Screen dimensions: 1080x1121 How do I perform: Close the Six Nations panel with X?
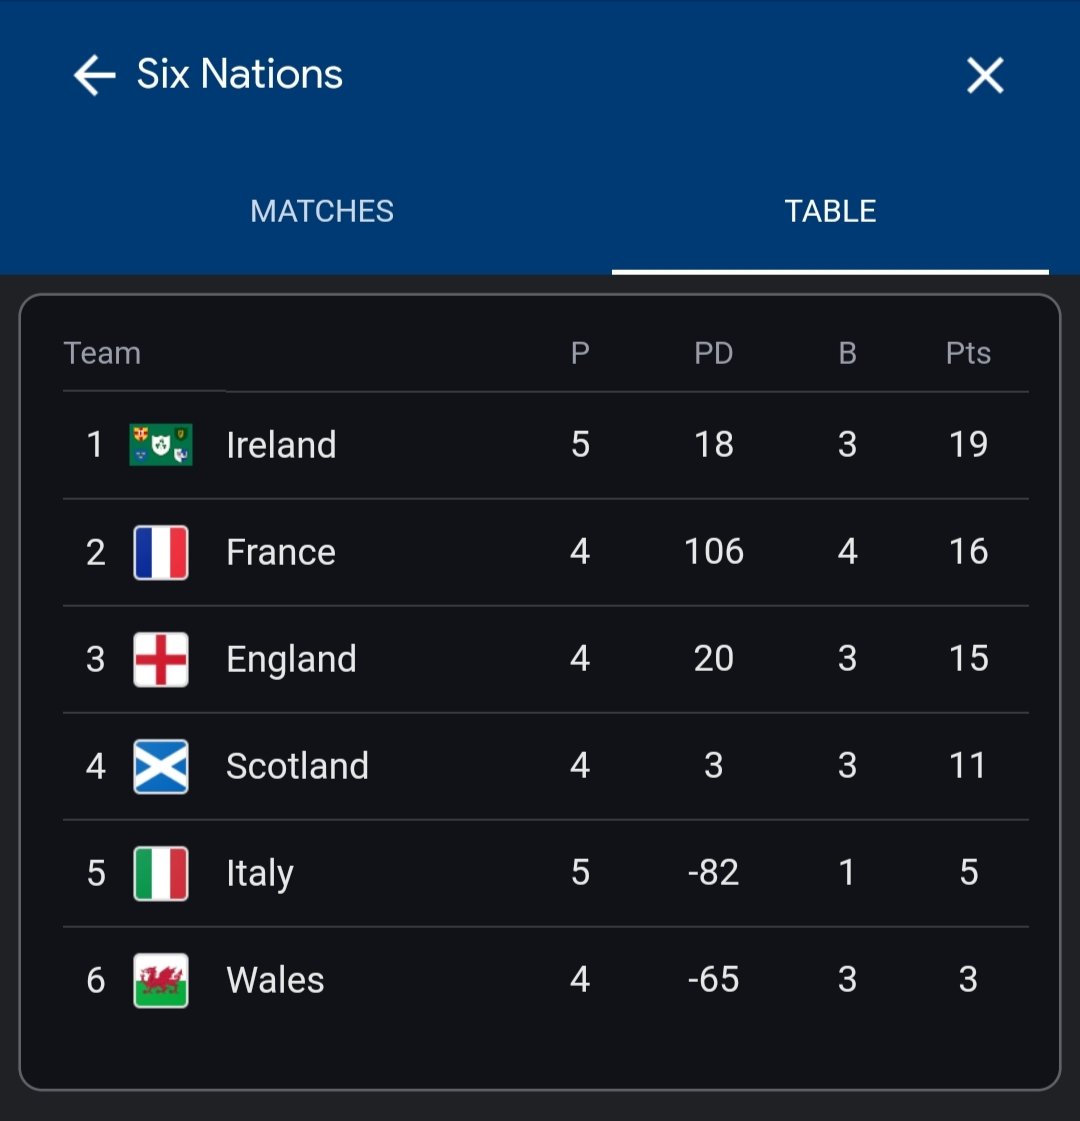tap(985, 75)
